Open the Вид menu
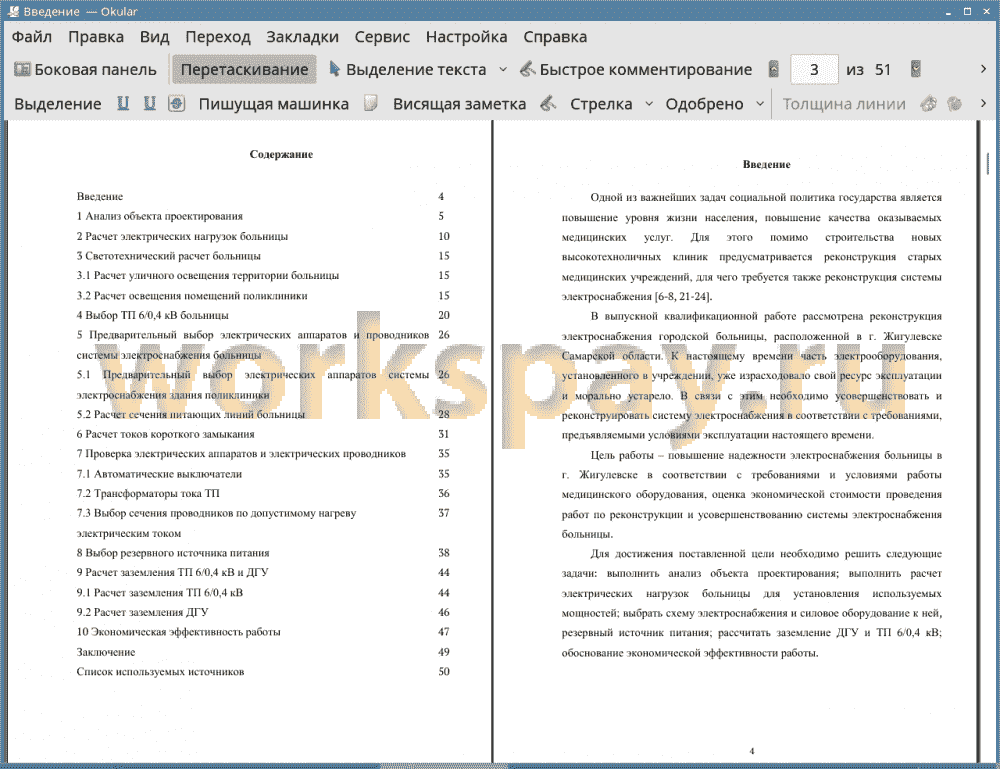 154,37
